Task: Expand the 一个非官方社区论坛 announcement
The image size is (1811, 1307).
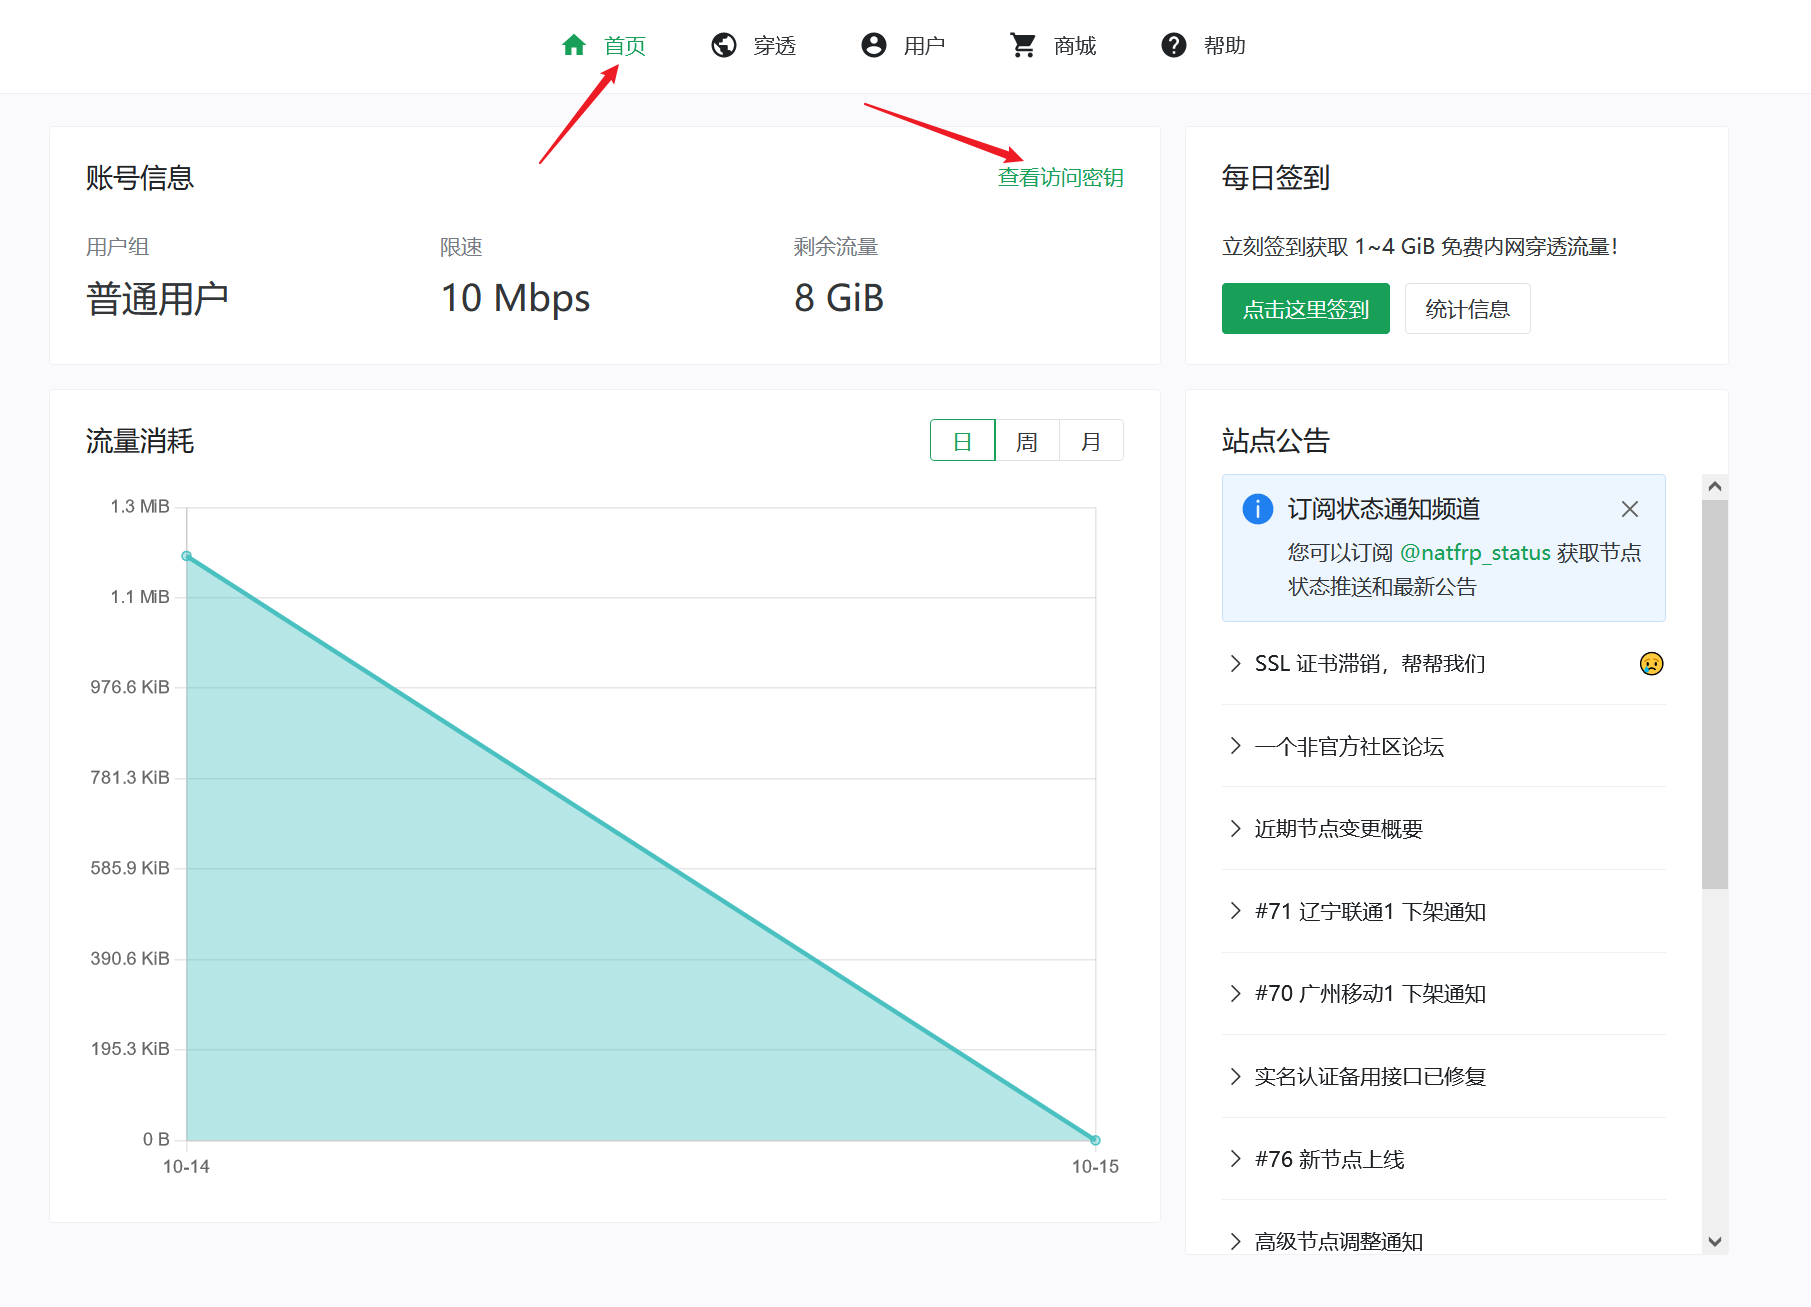Action: pyautogui.click(x=1348, y=747)
